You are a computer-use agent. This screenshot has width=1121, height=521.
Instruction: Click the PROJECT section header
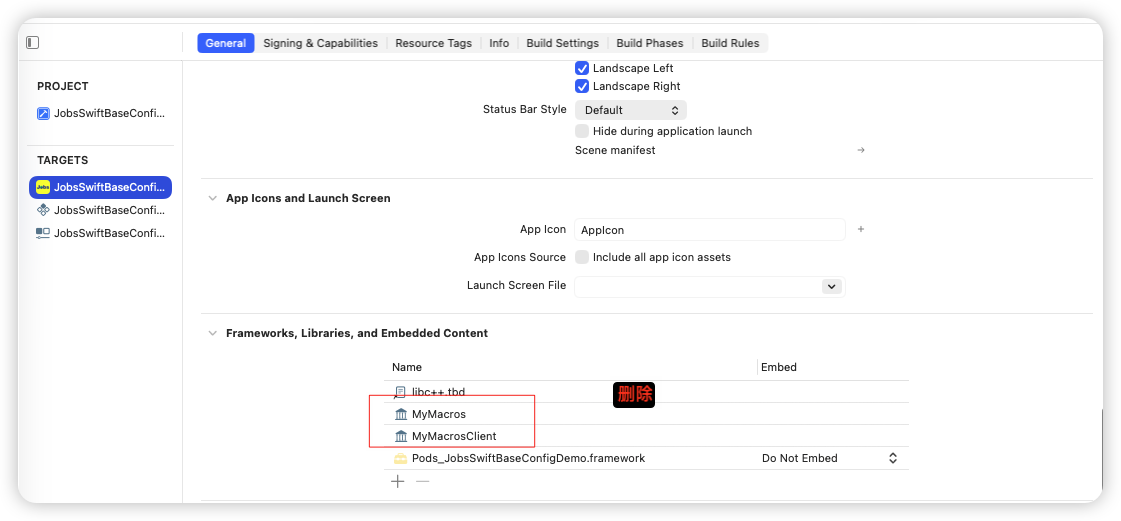click(63, 86)
